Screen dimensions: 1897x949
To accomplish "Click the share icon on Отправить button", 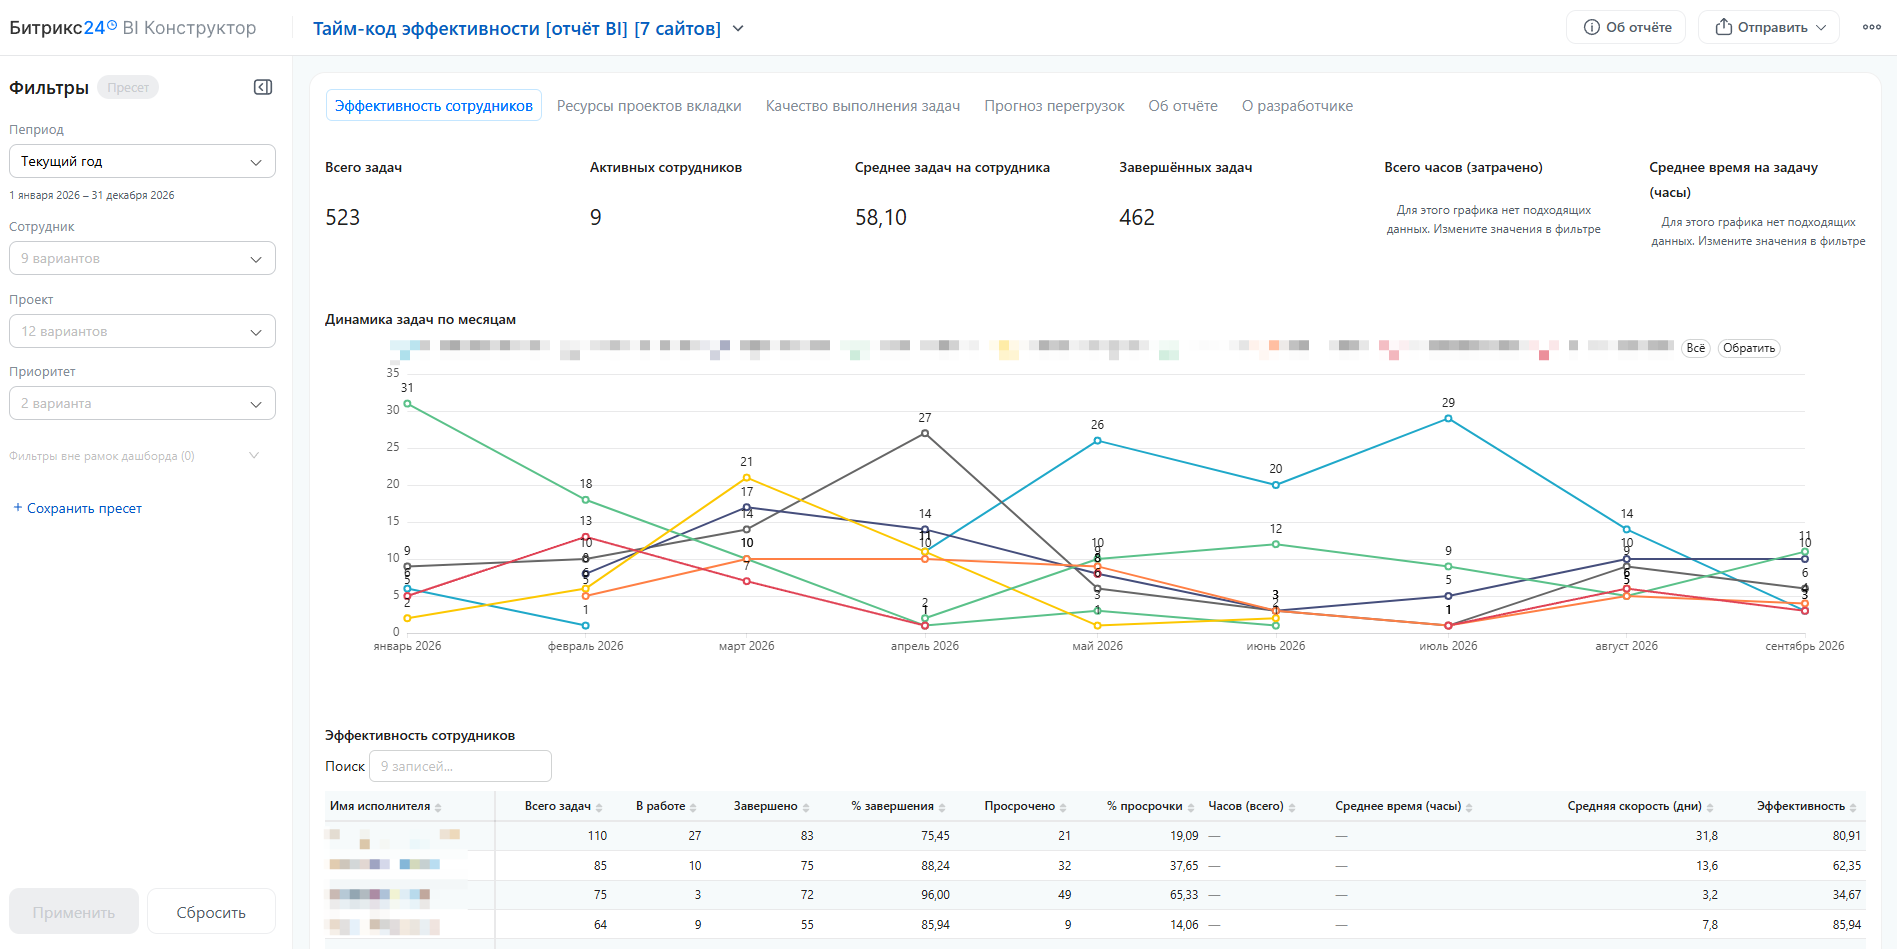I will (x=1724, y=27).
